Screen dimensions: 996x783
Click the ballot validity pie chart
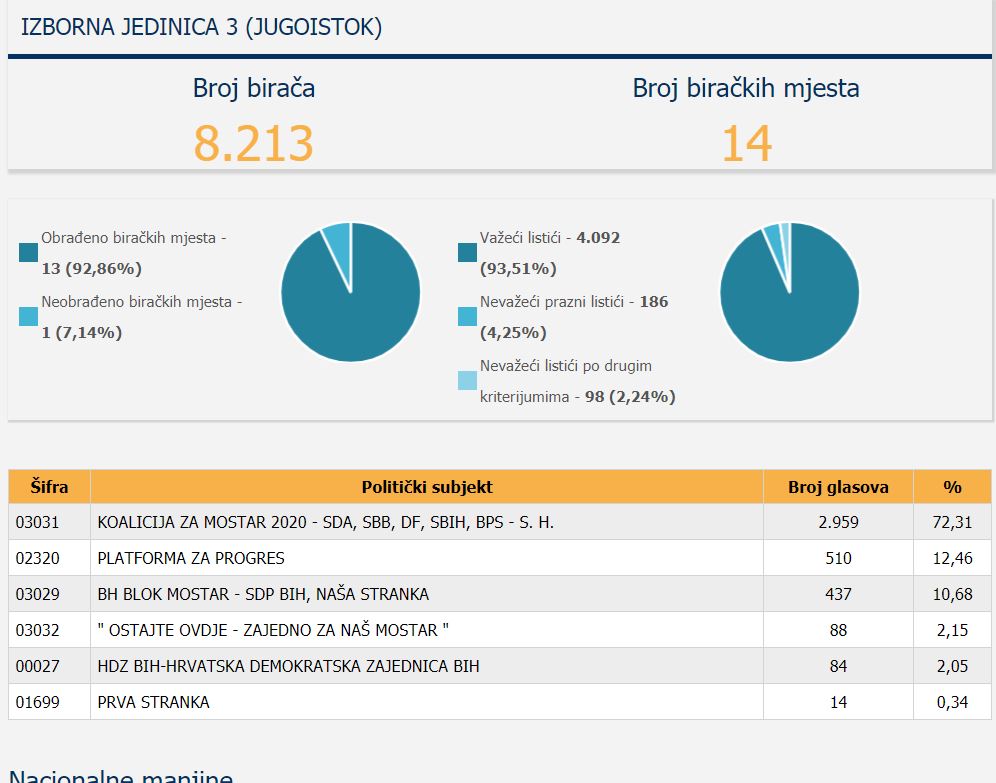point(790,292)
